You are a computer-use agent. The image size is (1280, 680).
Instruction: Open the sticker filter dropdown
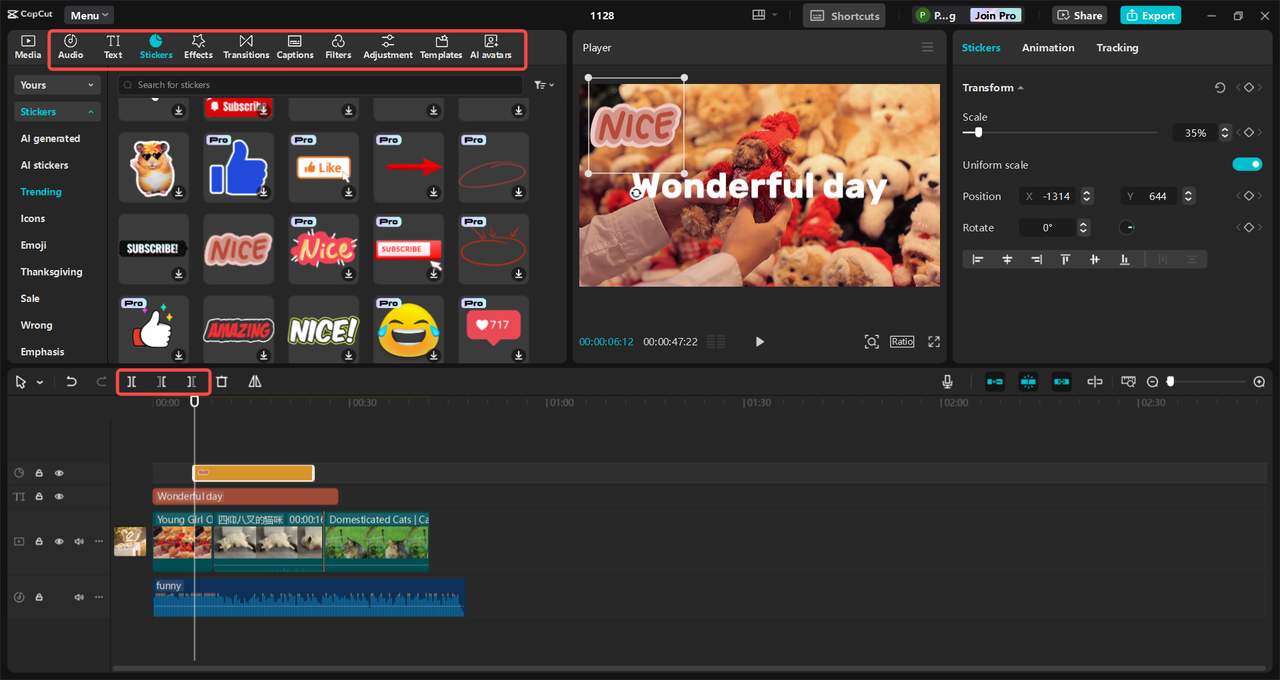pyautogui.click(x=544, y=85)
